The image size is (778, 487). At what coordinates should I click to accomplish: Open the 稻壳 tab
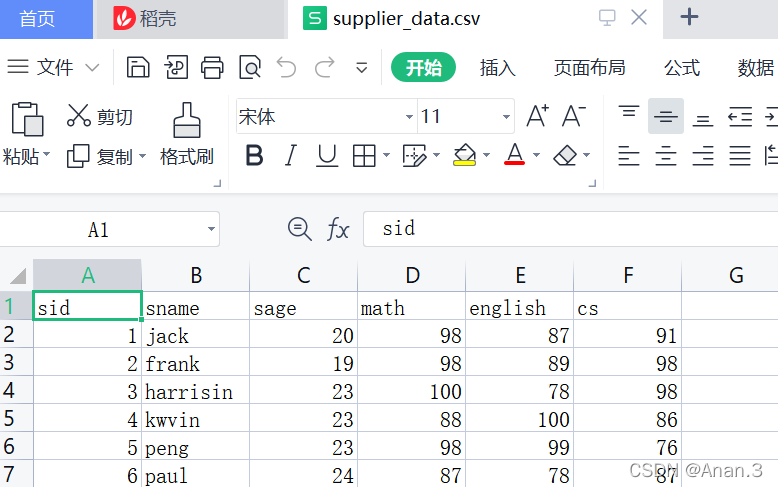point(191,19)
